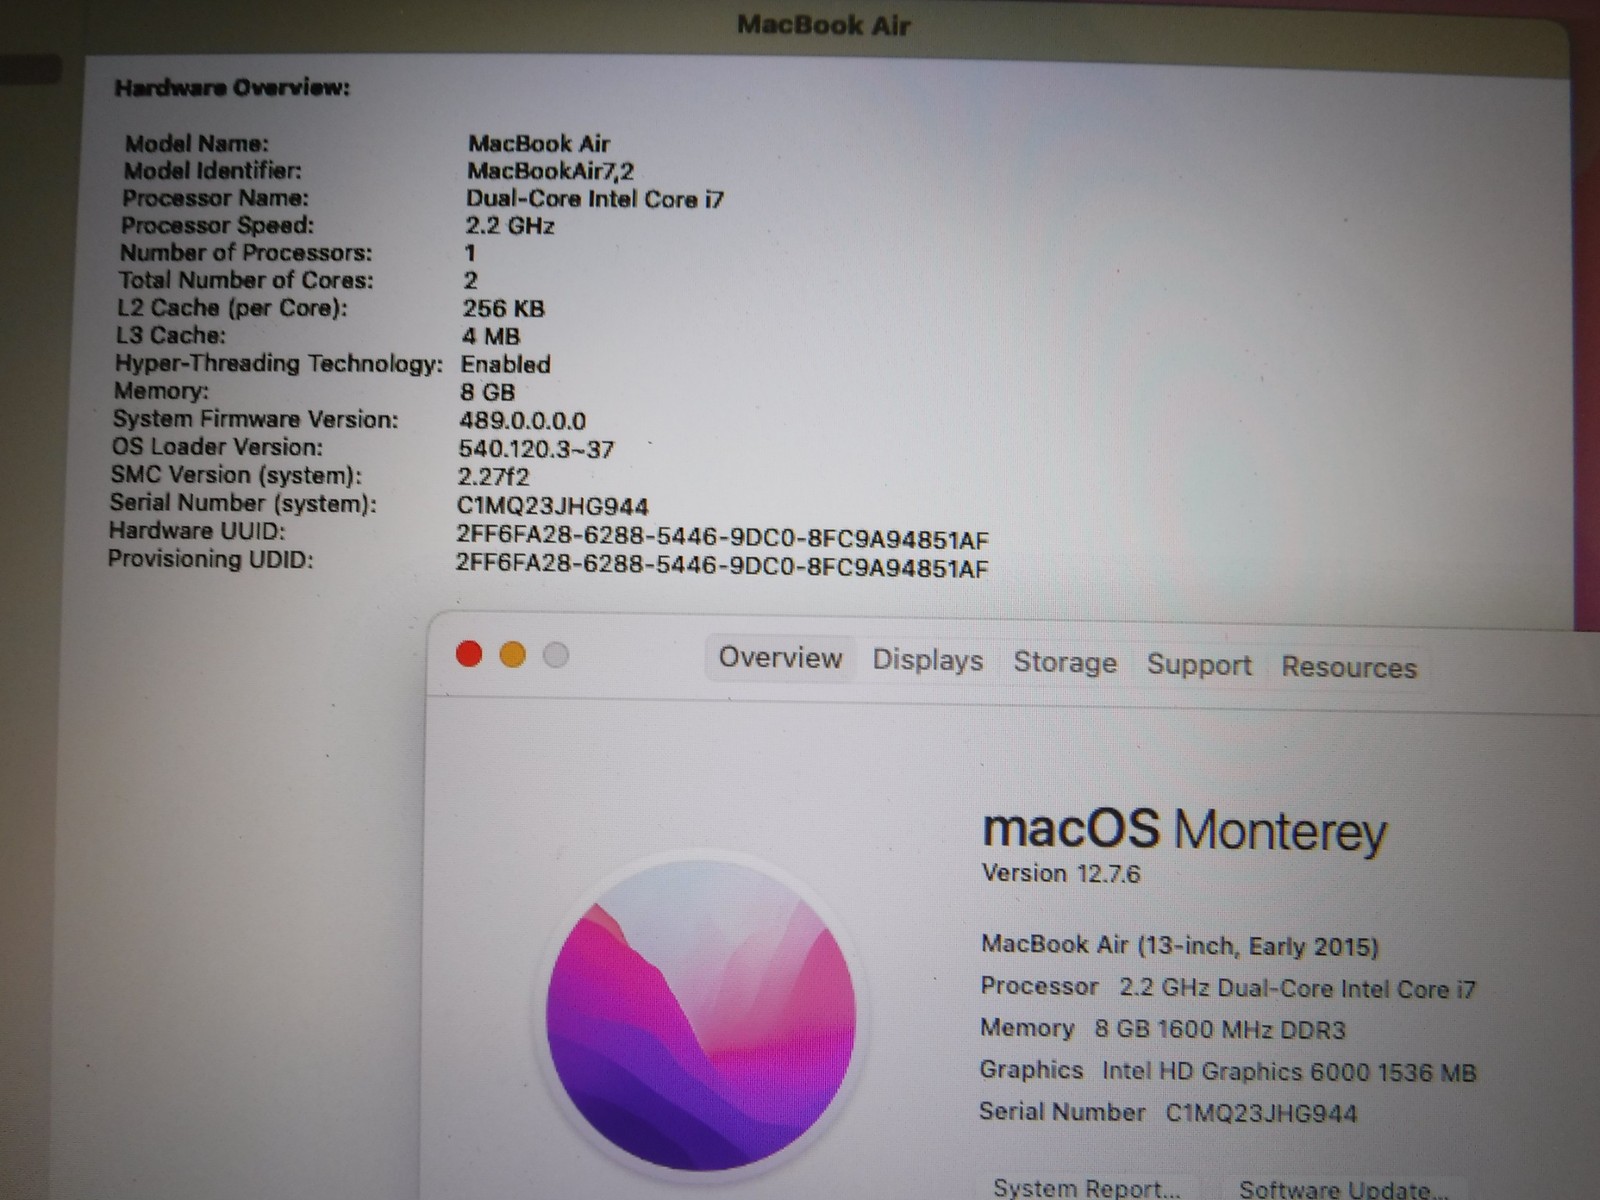Select the Hardware UUID value

(x=722, y=537)
